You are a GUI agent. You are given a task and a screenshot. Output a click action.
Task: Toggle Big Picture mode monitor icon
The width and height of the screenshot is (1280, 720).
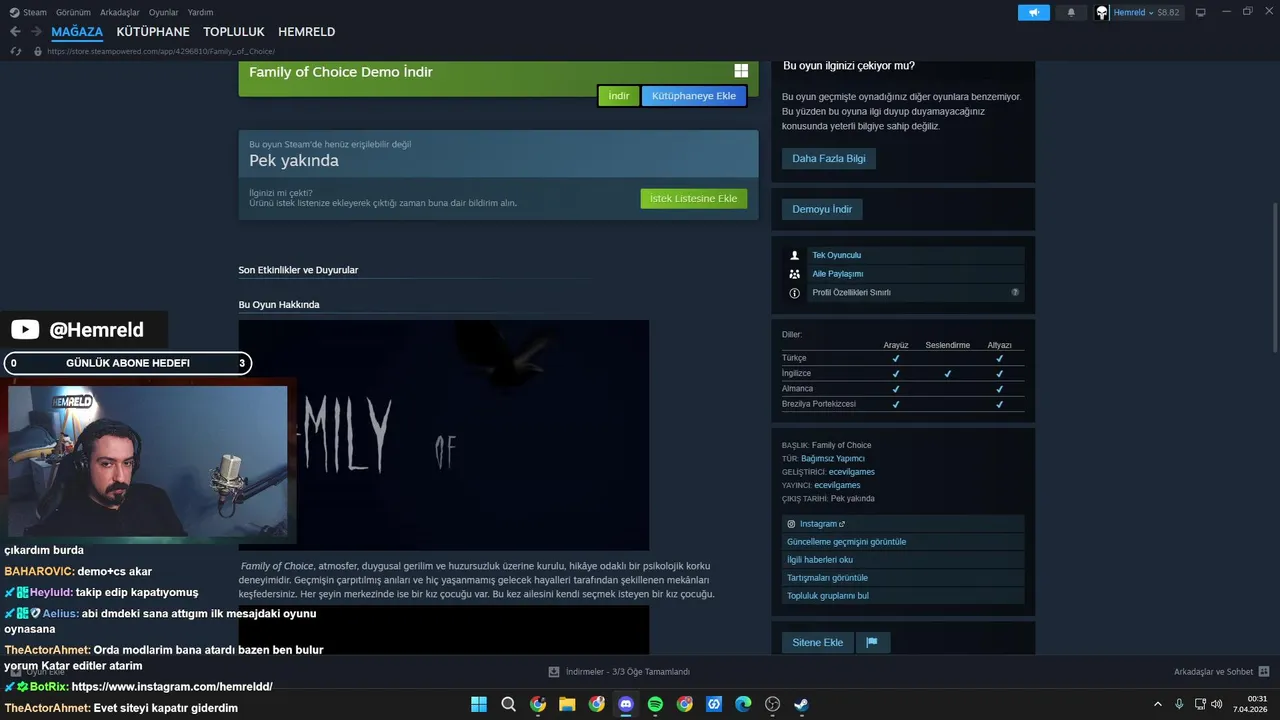1200,12
